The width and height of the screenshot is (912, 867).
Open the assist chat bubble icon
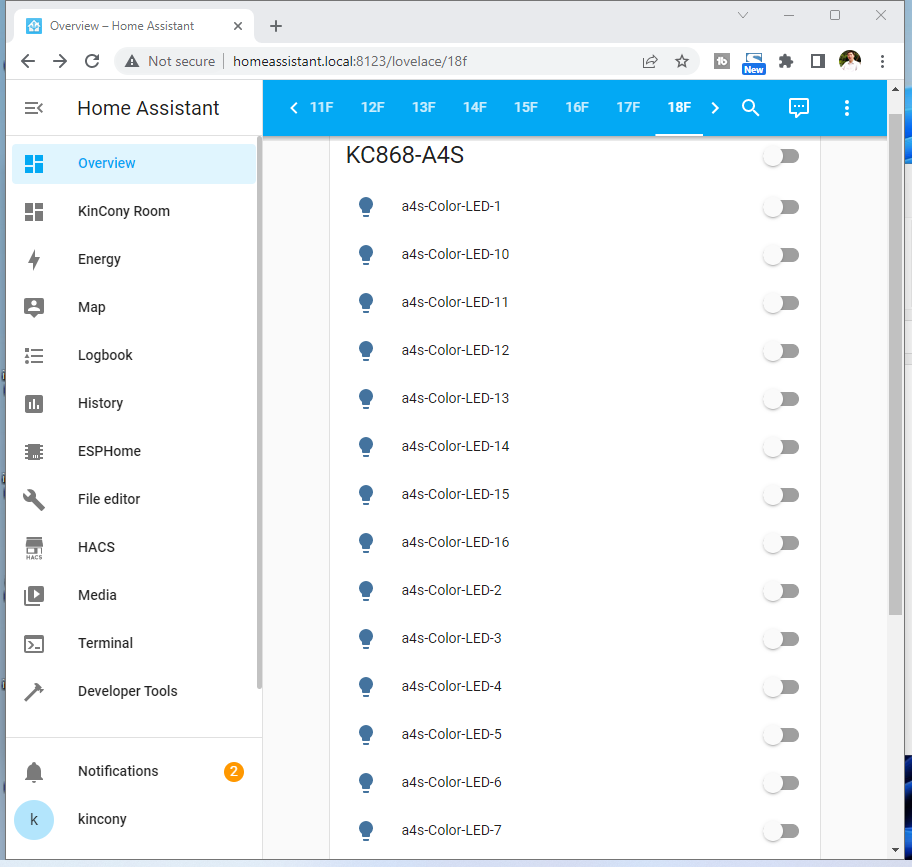click(x=798, y=108)
